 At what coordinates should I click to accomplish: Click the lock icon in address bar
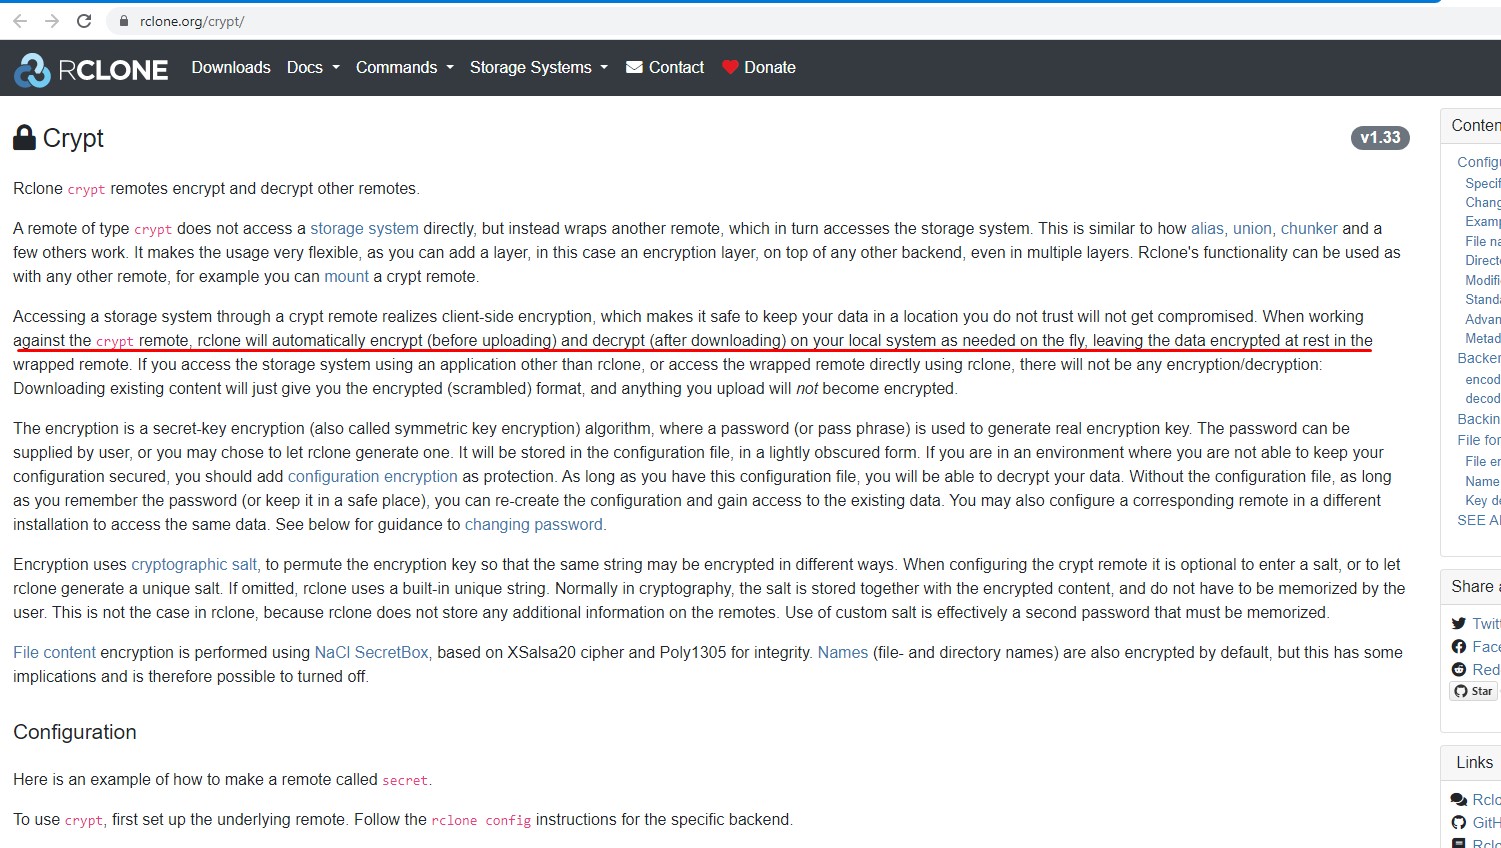coord(124,21)
